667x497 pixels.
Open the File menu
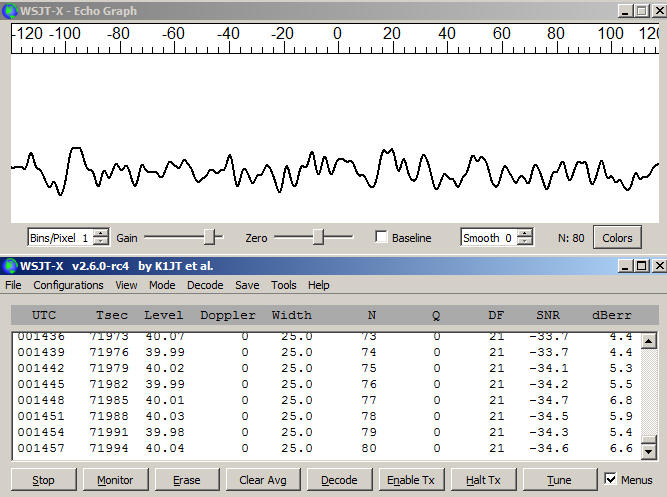tap(13, 285)
